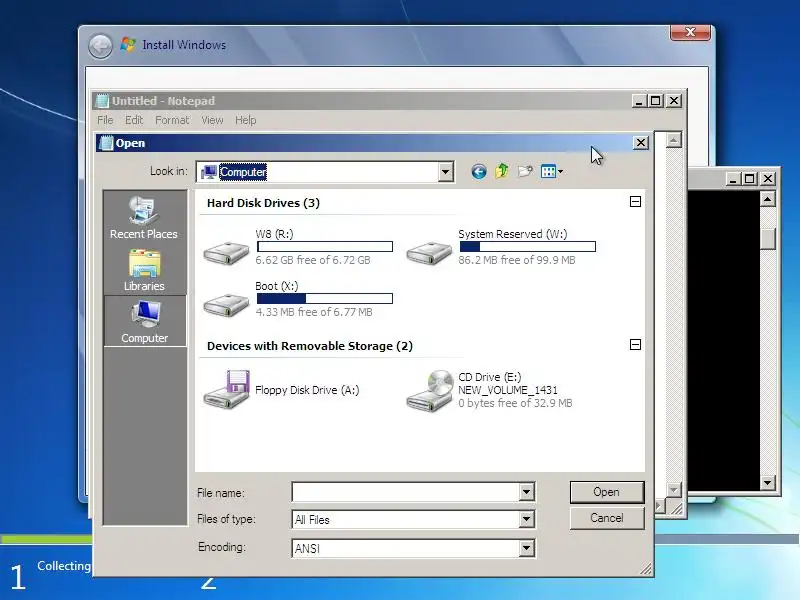Click the Install Windows back arrow button
The width and height of the screenshot is (800, 600).
(101, 46)
